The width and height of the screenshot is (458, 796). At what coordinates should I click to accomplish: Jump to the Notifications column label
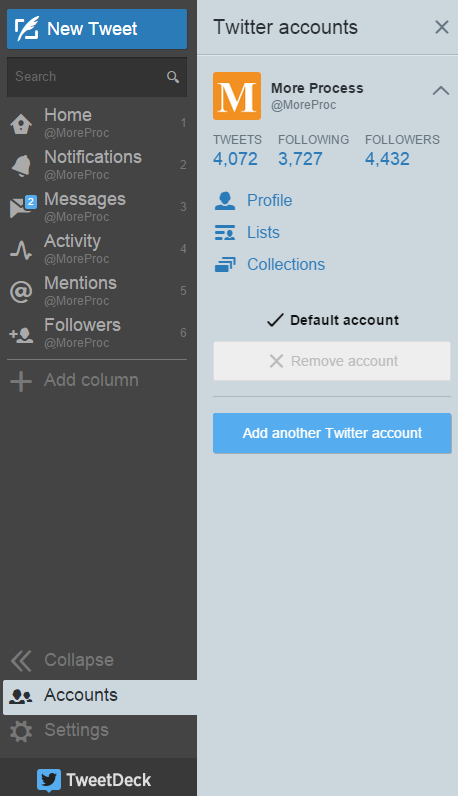tap(93, 157)
